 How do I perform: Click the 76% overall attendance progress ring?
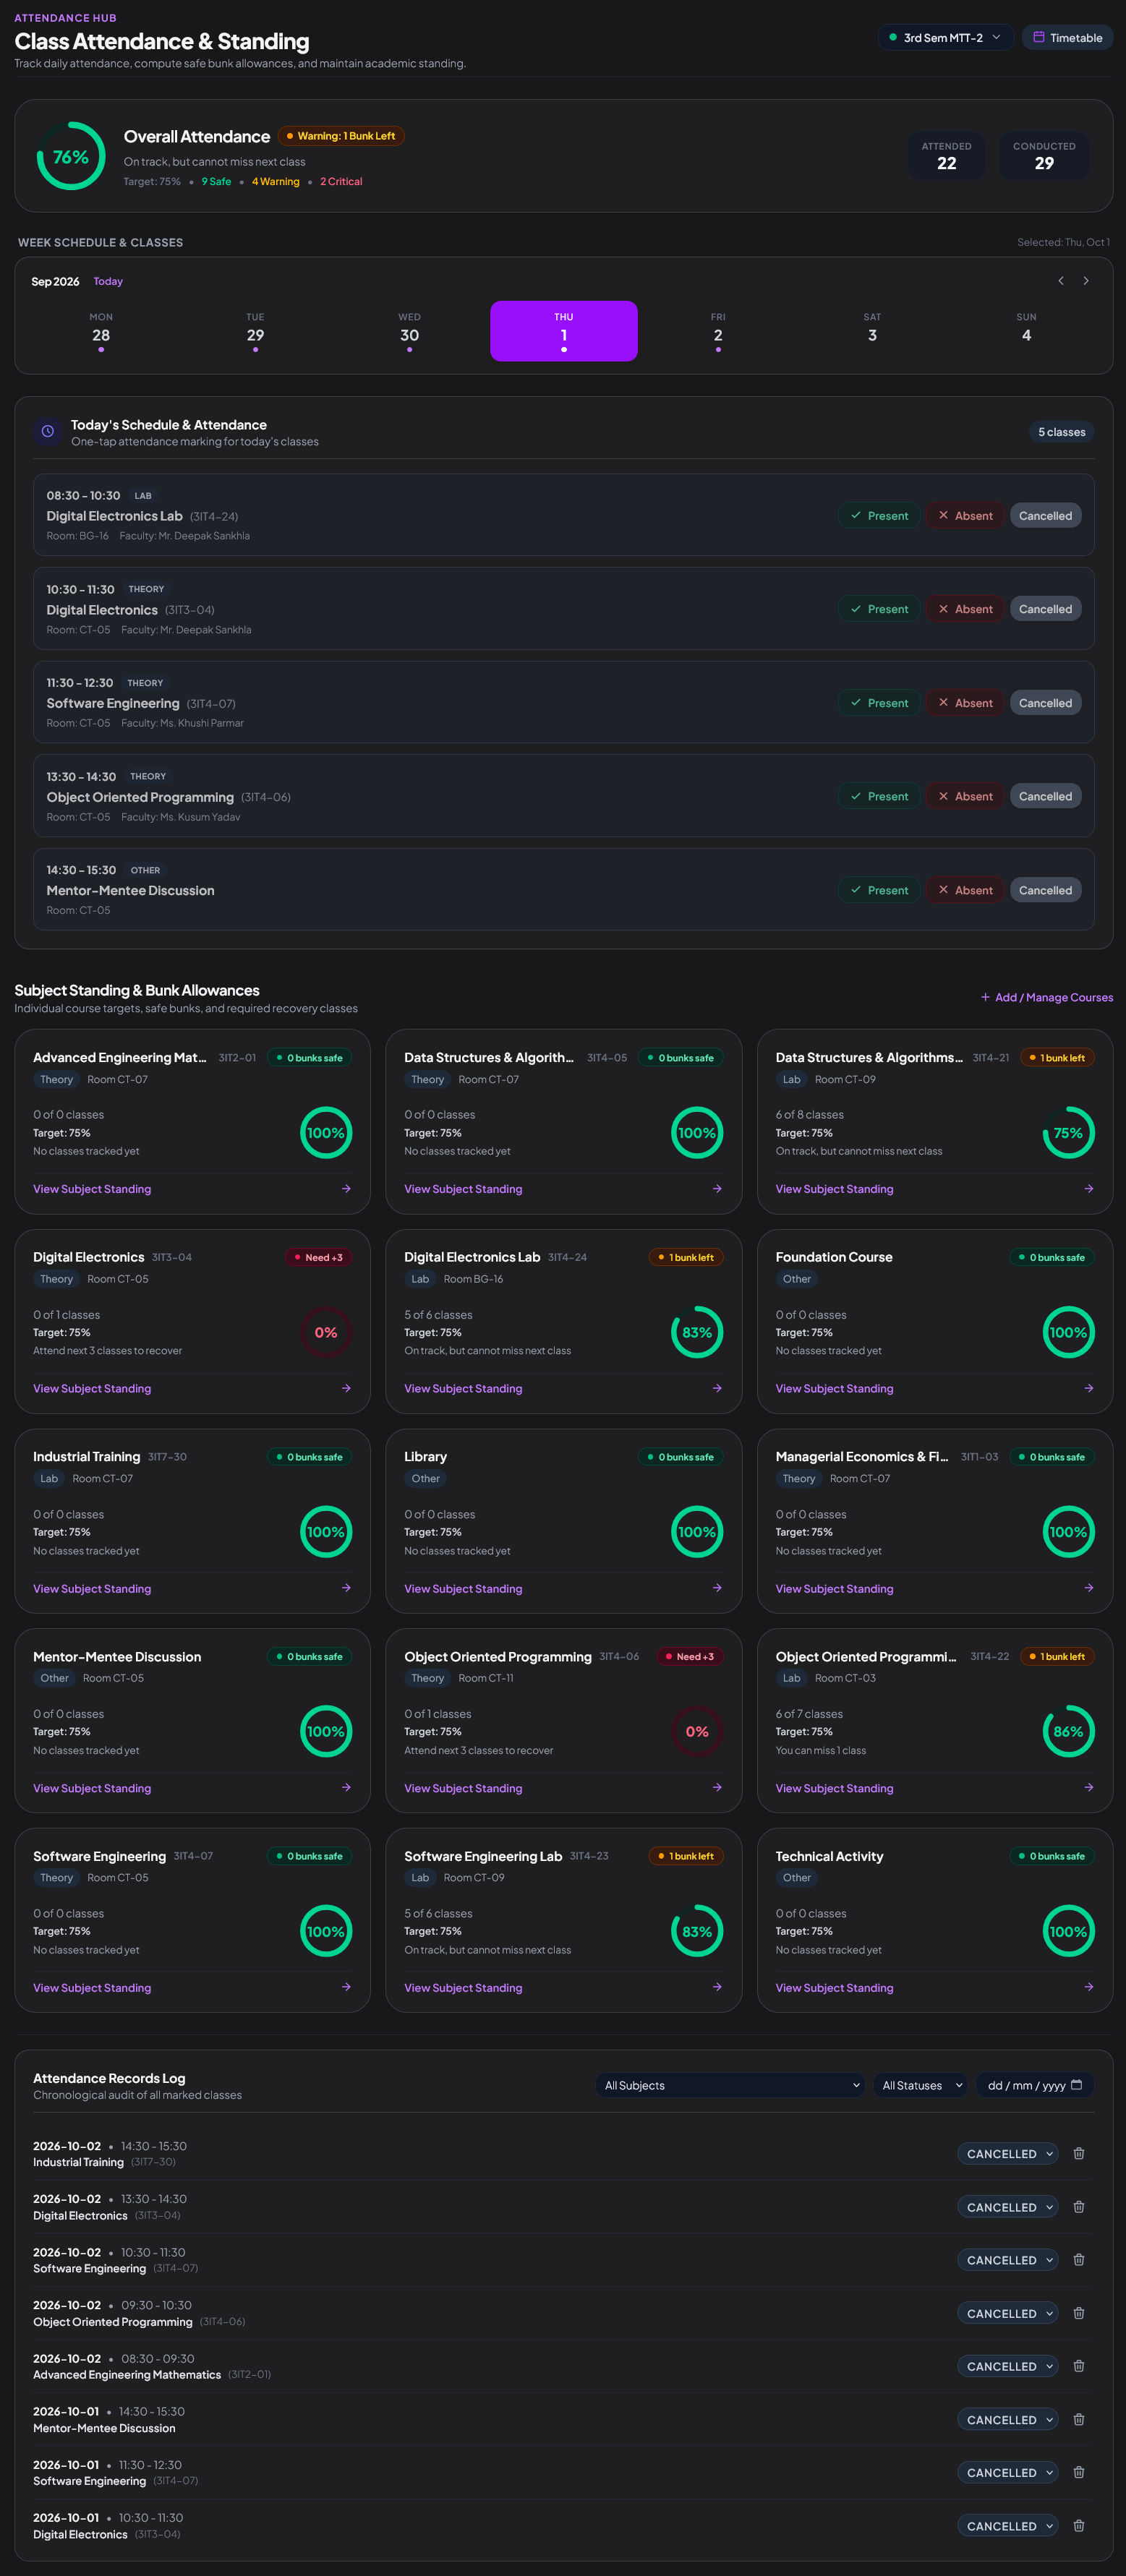[x=71, y=156]
